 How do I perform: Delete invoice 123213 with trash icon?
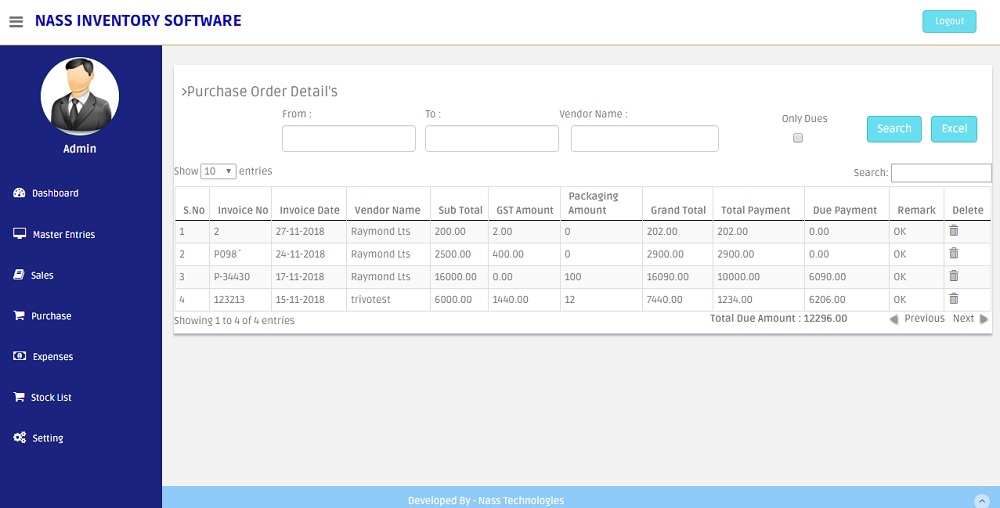[x=953, y=298]
